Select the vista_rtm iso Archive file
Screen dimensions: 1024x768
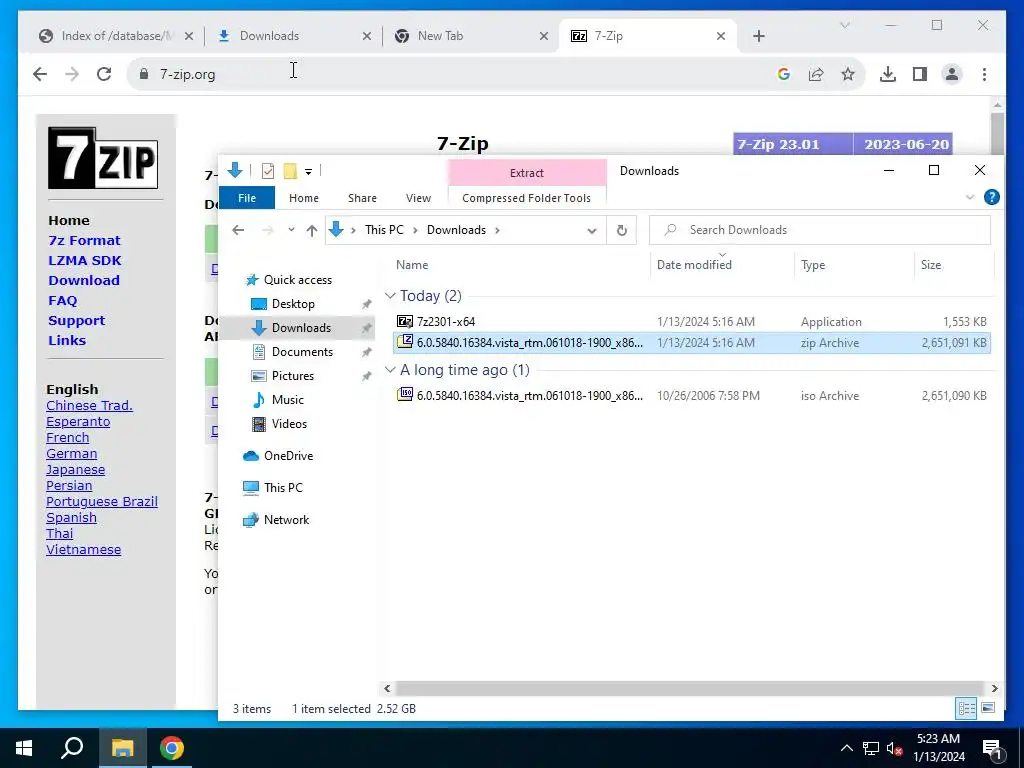click(x=692, y=396)
